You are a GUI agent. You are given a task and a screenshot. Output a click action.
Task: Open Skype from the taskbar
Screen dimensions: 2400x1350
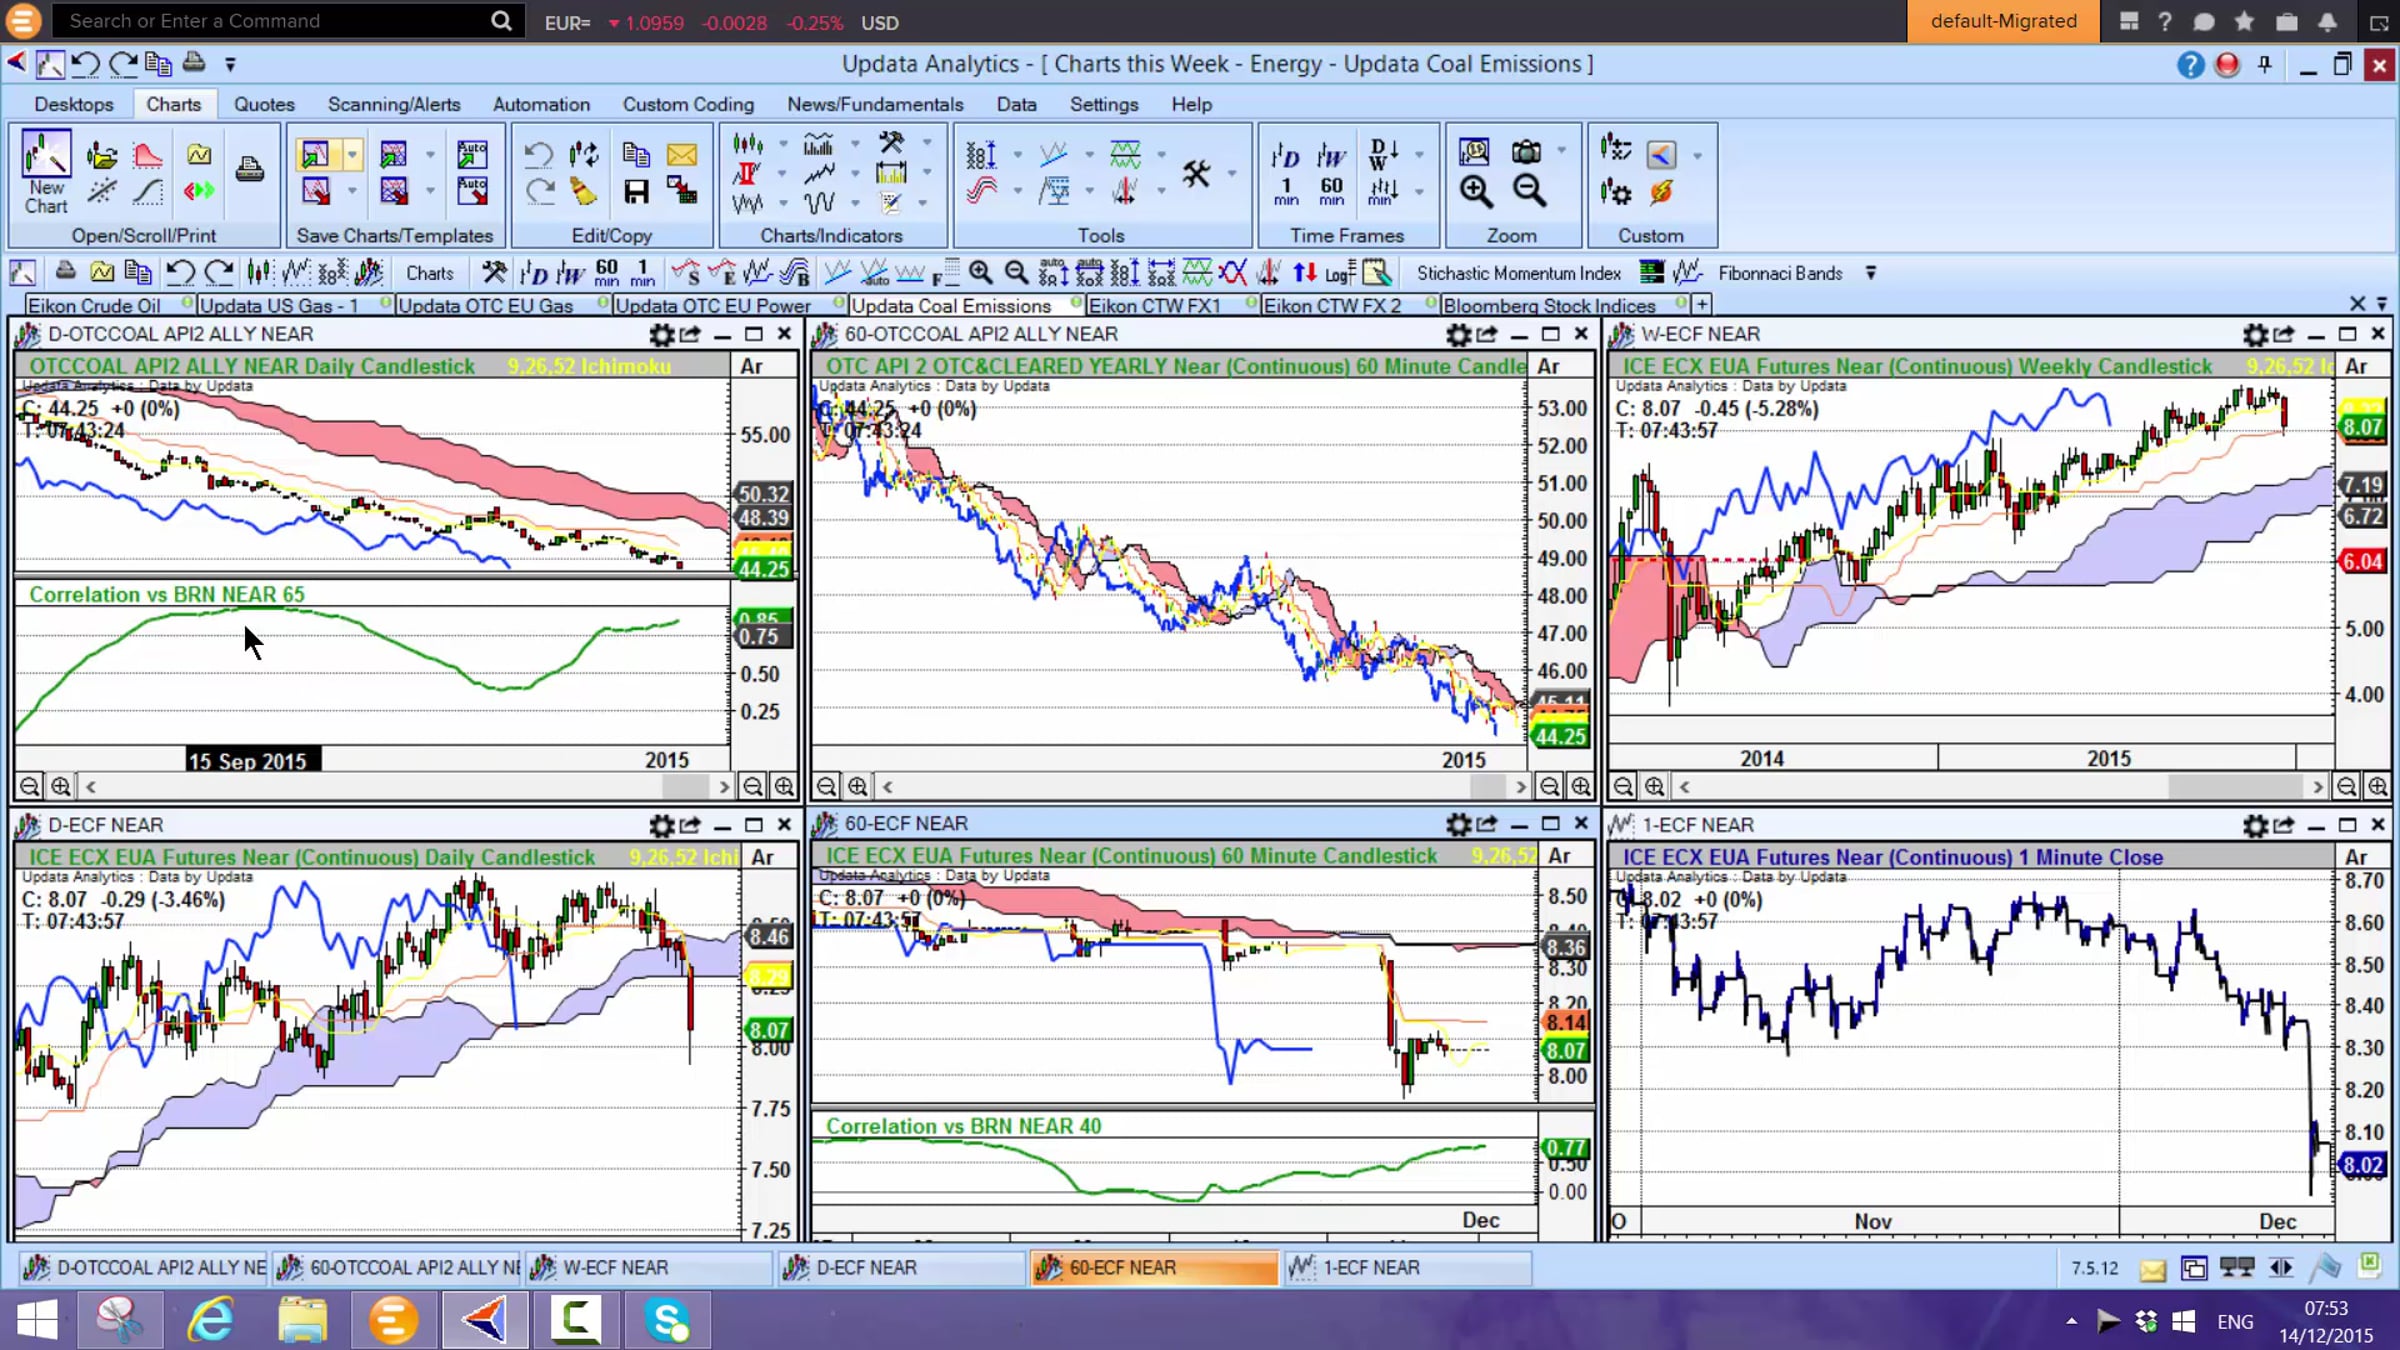pyautogui.click(x=667, y=1320)
